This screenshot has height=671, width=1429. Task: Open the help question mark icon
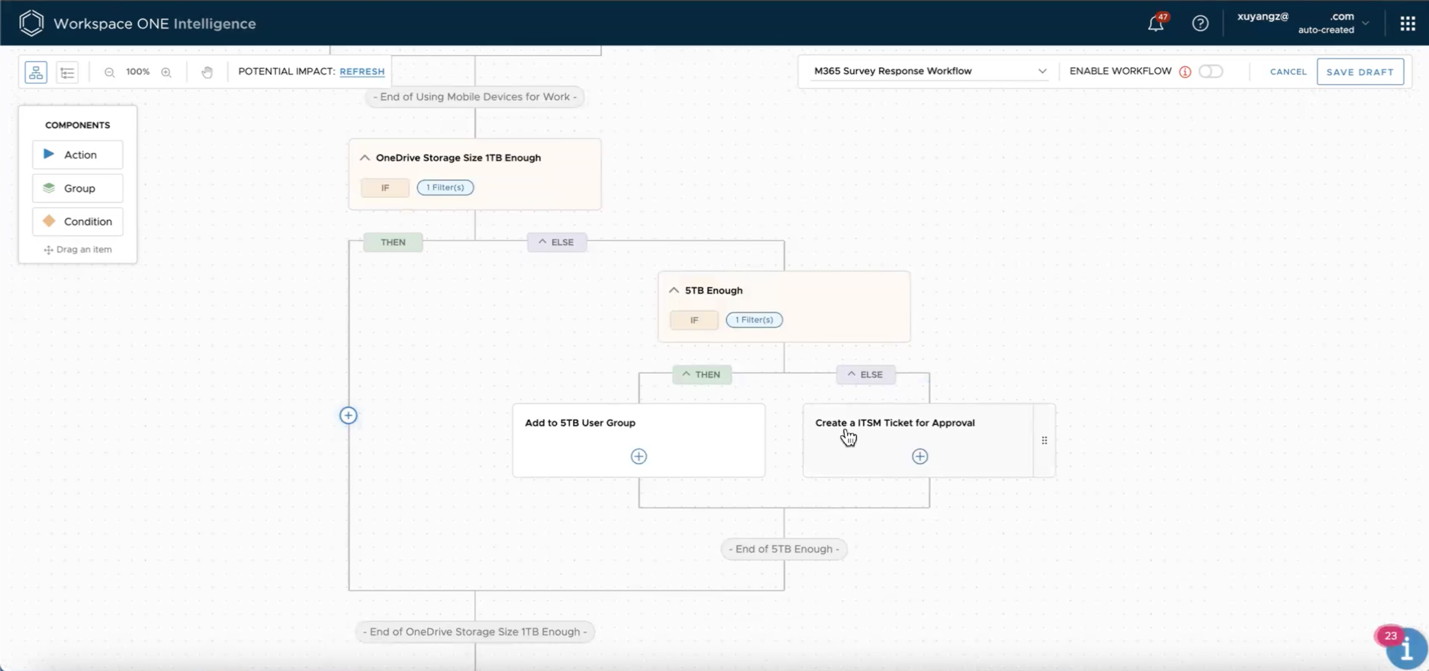(x=1200, y=23)
